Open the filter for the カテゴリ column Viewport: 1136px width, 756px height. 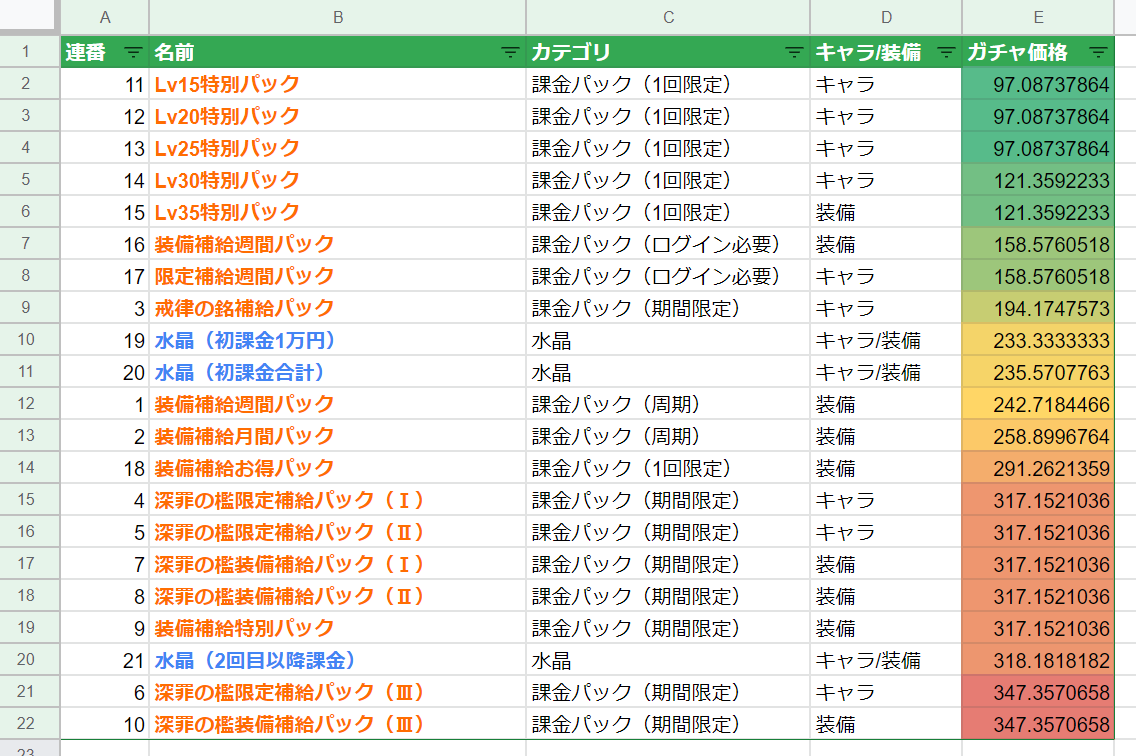791,52
